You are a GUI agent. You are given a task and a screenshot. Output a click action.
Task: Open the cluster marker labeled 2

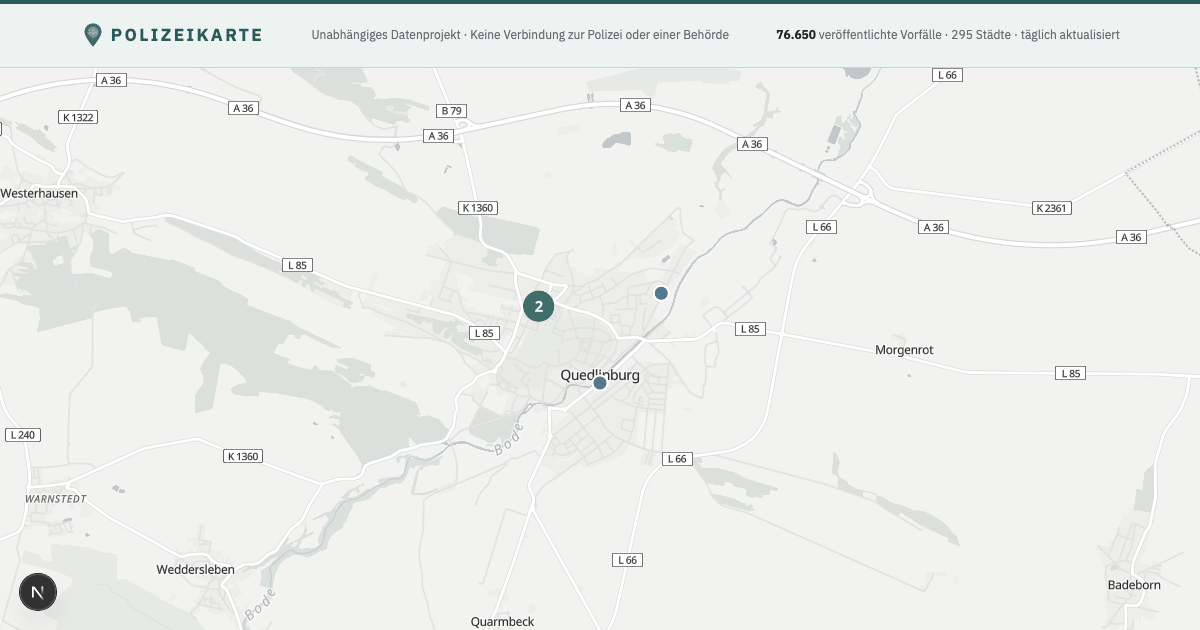click(x=539, y=306)
